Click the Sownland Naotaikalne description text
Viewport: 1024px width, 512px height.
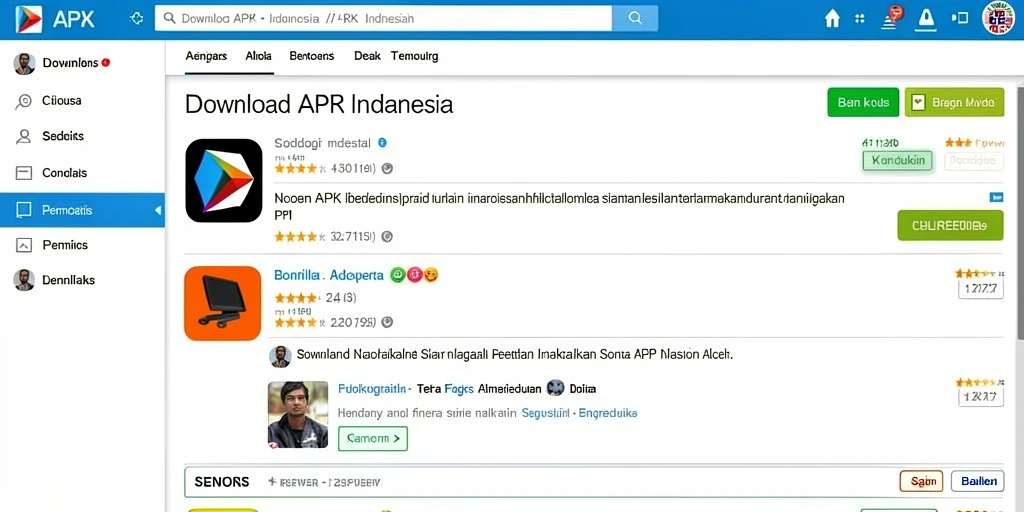point(515,355)
